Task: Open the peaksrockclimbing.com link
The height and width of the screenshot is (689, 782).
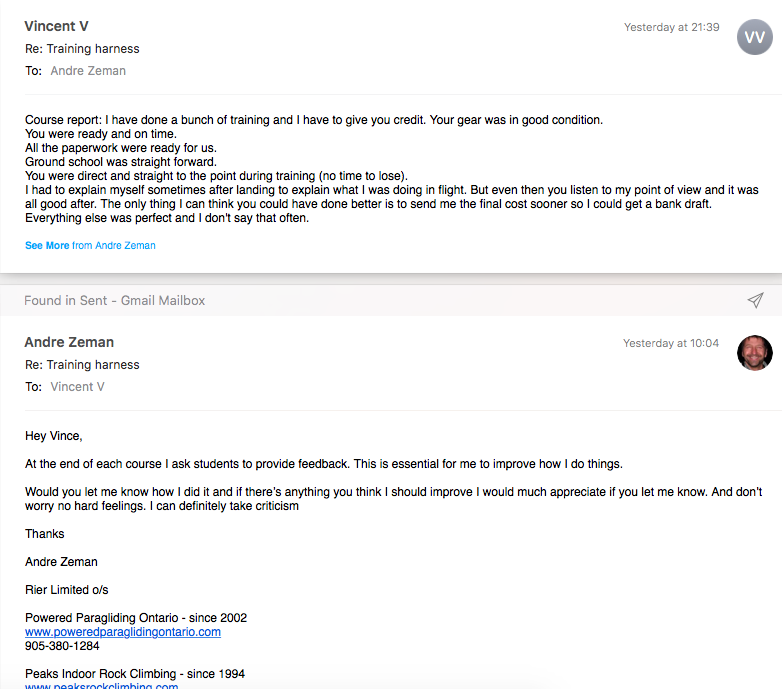Action: click(x=102, y=686)
